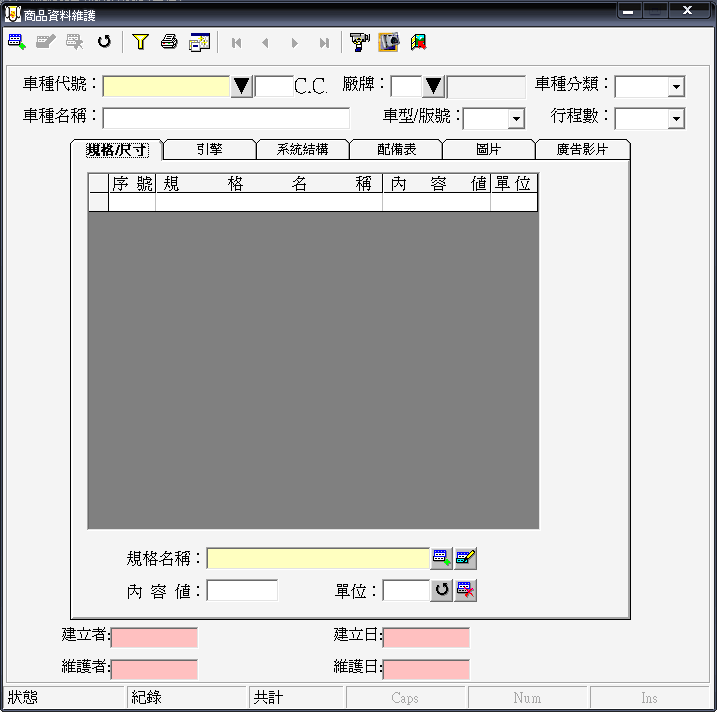The height and width of the screenshot is (712, 717).
Task: Click the printer icon in the toolbar
Action: tap(169, 42)
